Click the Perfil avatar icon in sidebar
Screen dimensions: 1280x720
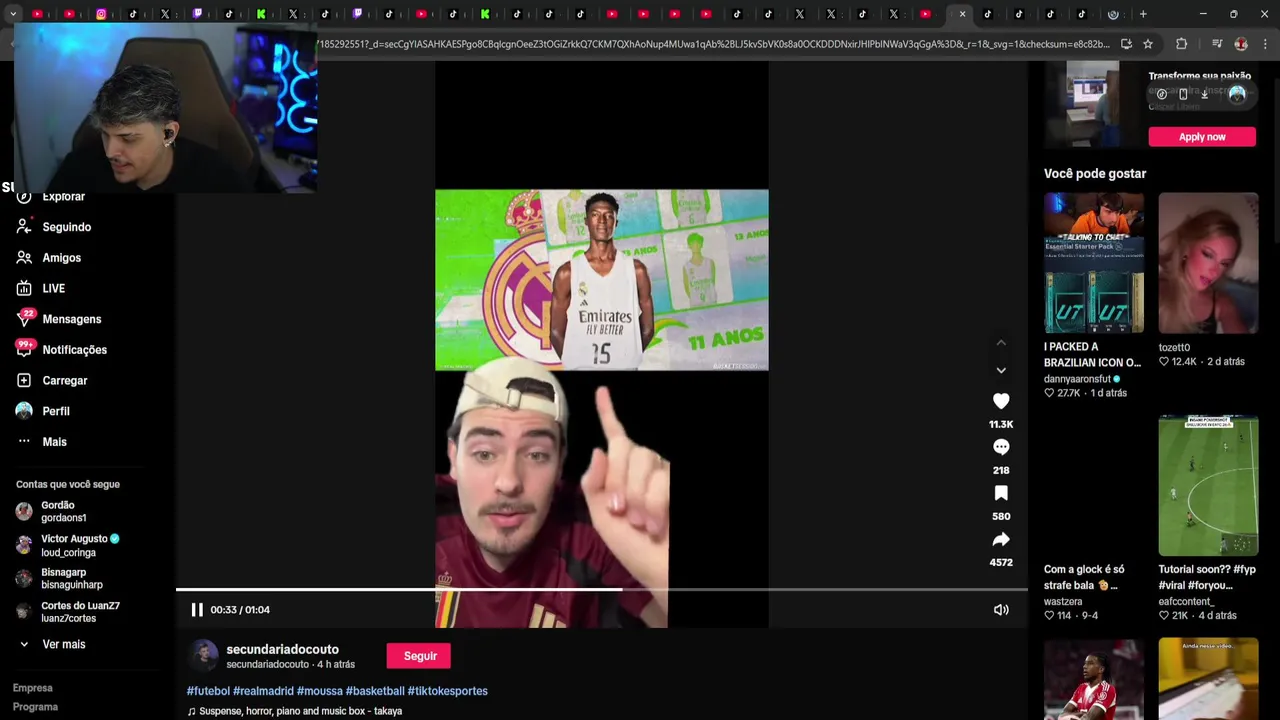click(24, 411)
